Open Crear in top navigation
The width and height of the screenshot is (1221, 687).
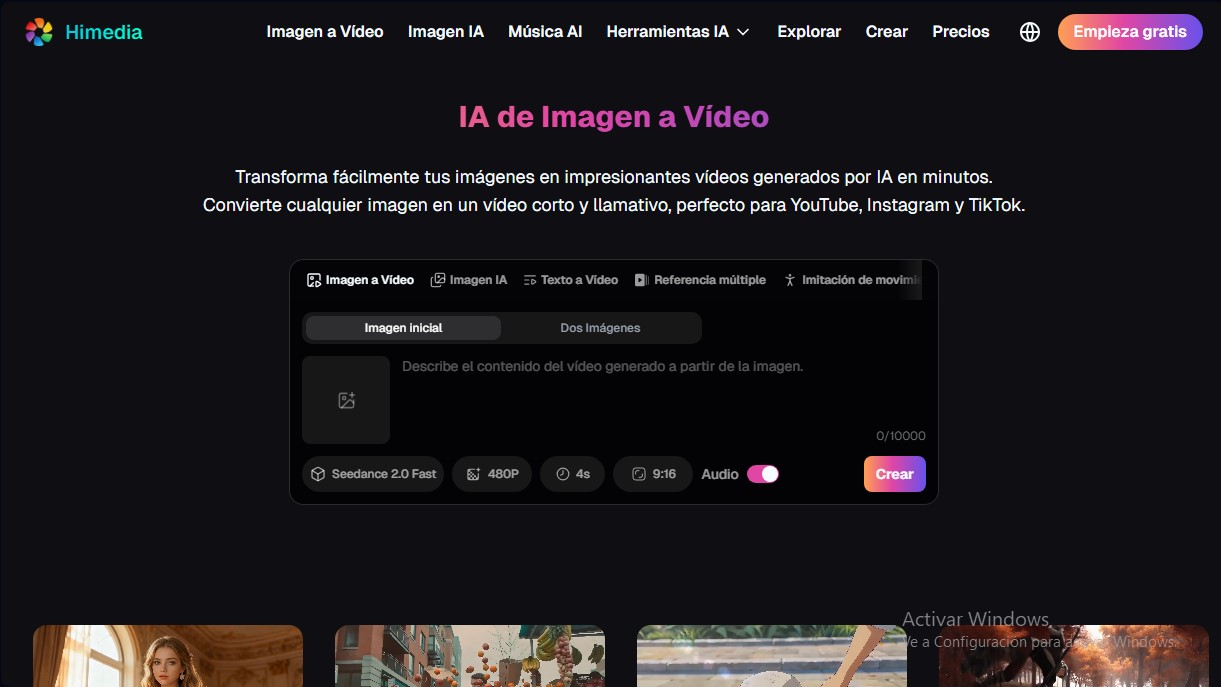click(x=887, y=32)
